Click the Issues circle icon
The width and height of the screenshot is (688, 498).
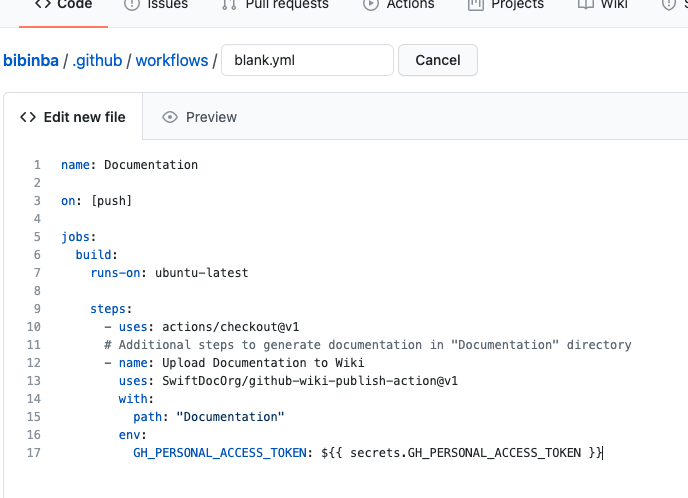(132, 4)
